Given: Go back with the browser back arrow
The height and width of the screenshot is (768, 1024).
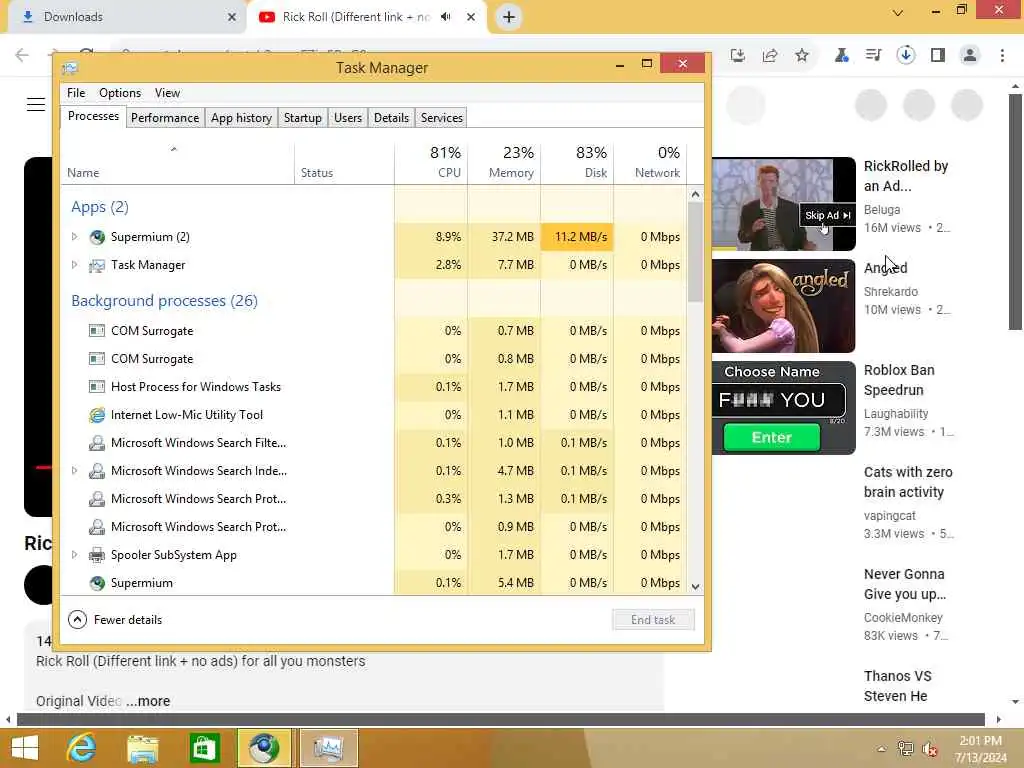Looking at the screenshot, I should click(22, 55).
